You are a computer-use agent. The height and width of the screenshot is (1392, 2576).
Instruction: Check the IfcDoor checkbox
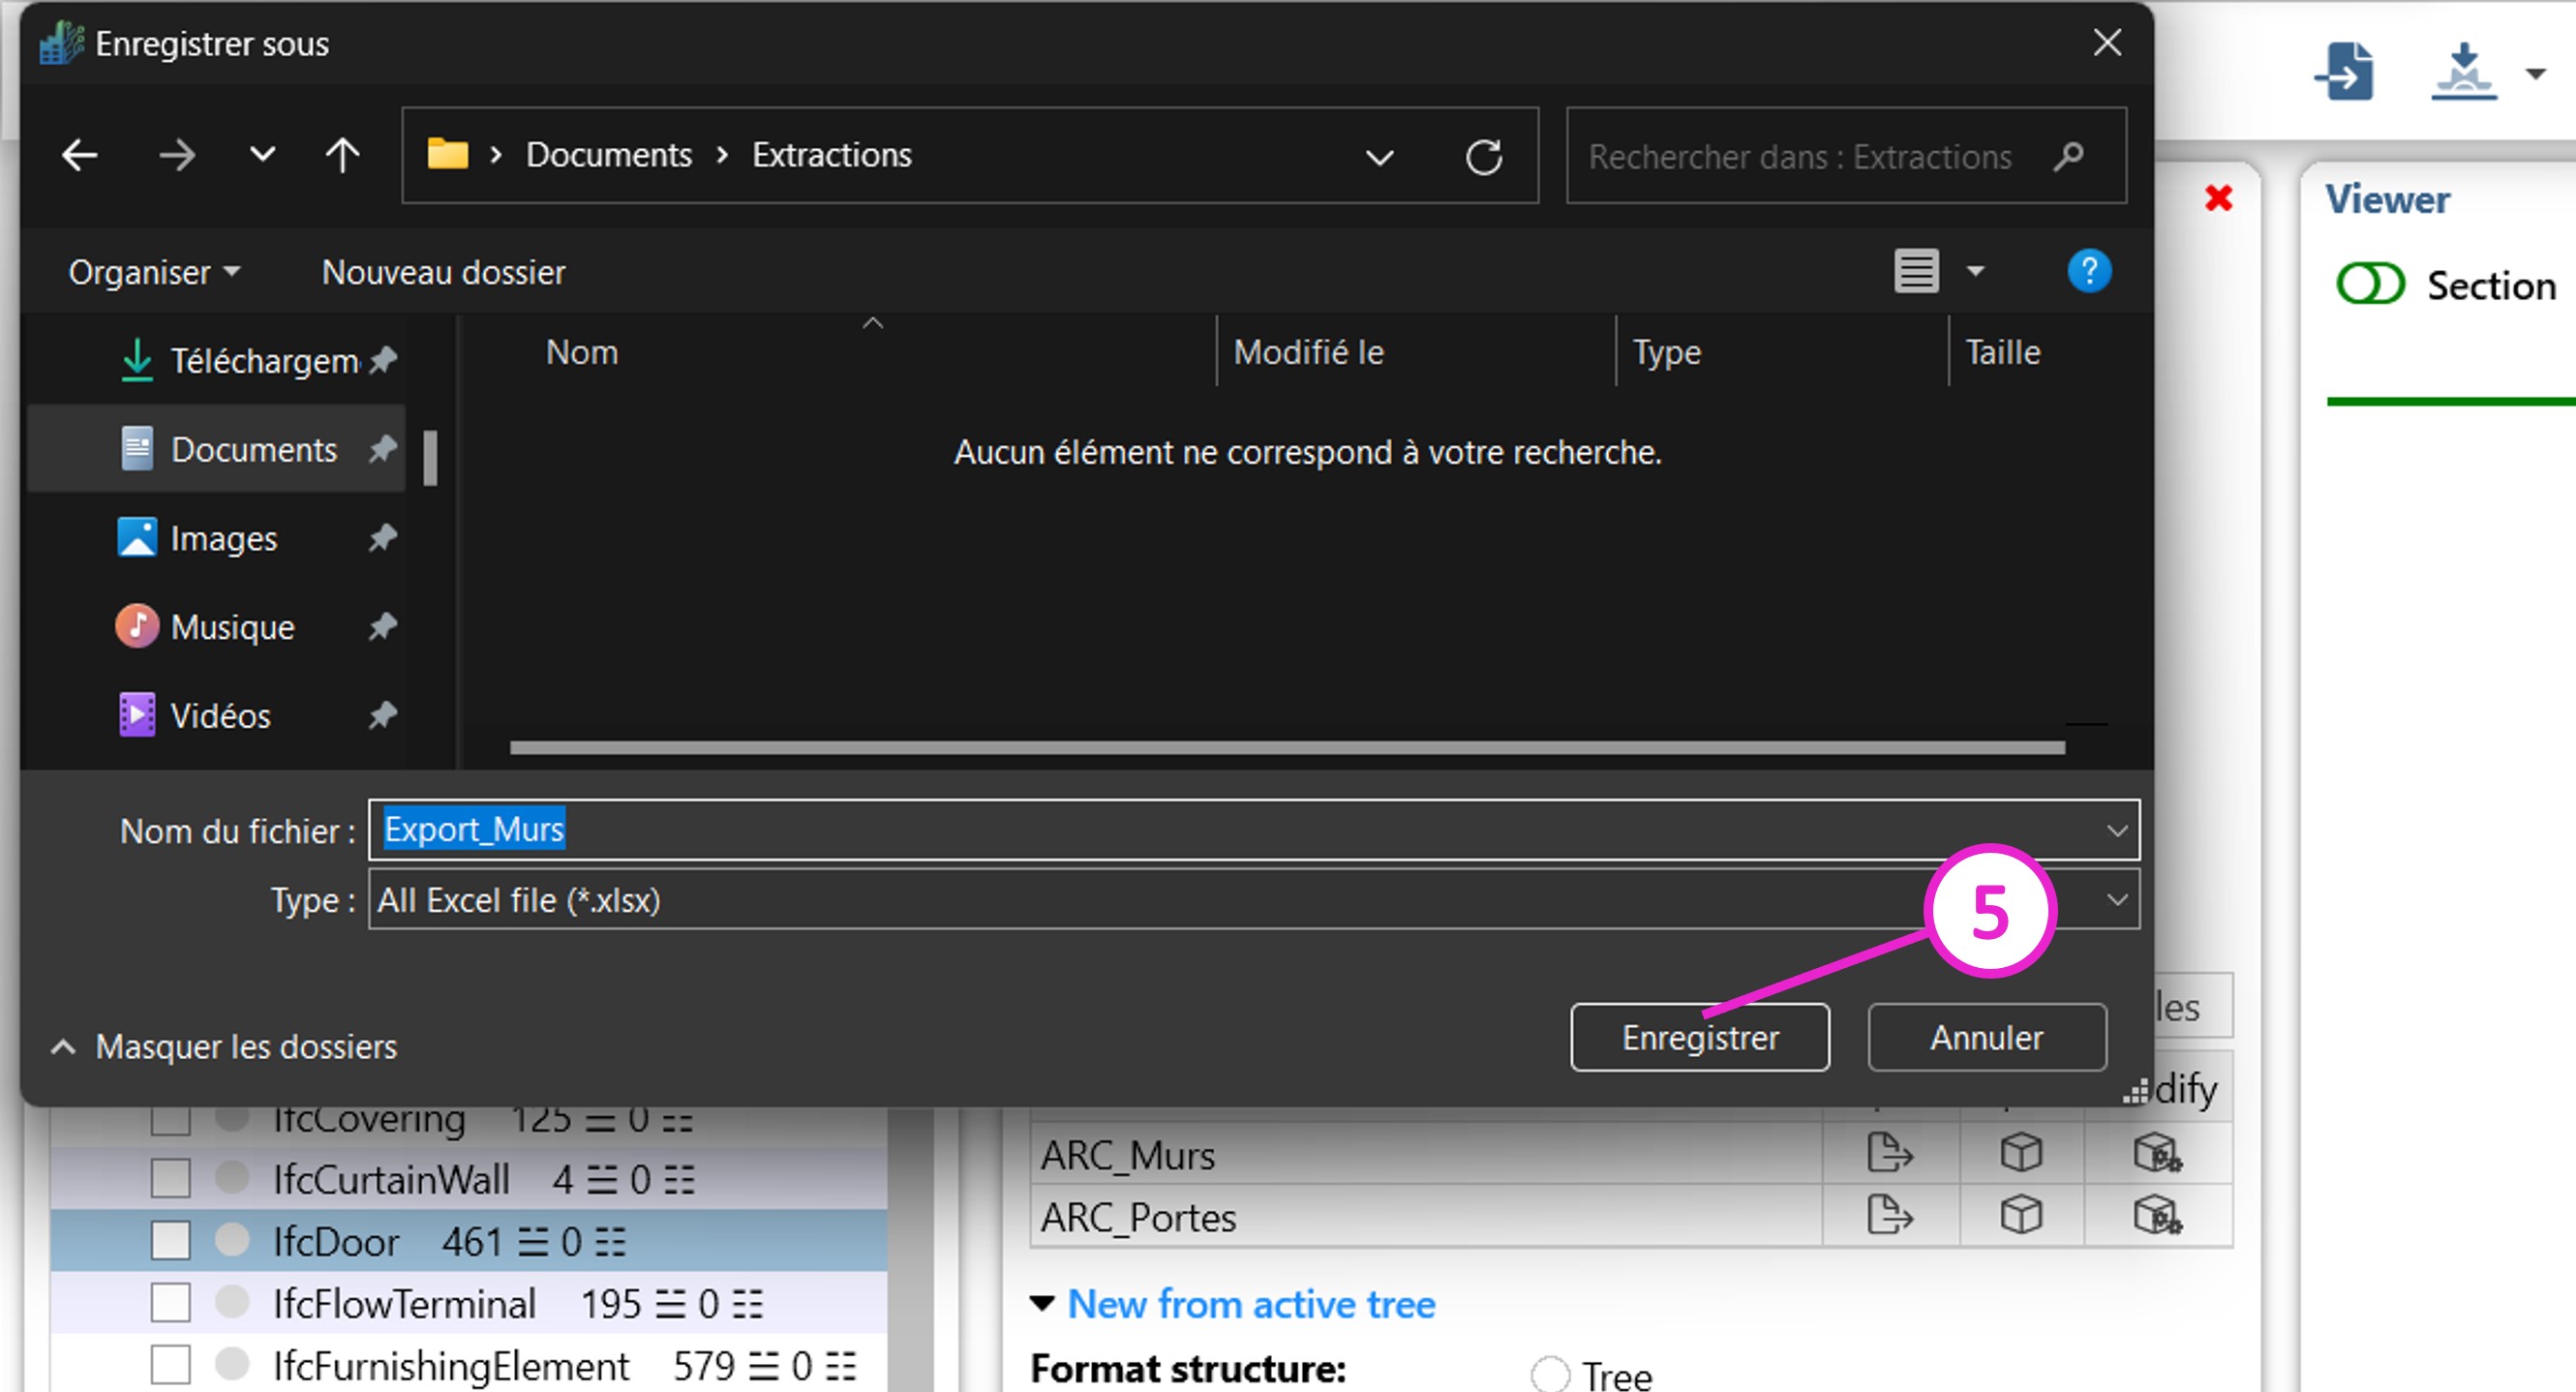[x=171, y=1241]
